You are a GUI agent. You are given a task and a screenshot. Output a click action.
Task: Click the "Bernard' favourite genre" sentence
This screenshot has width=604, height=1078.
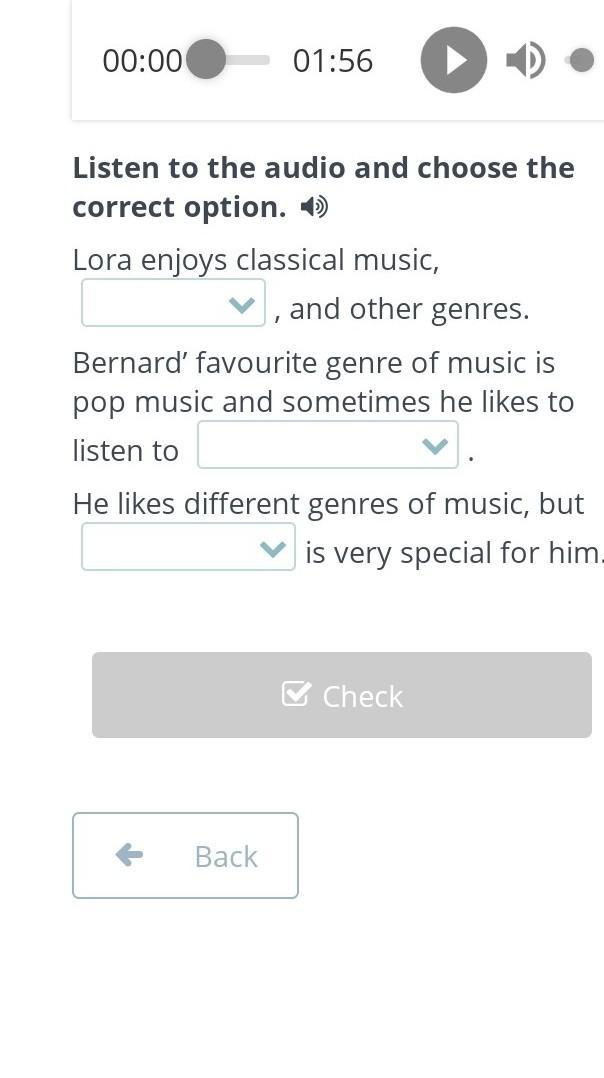pyautogui.click(x=313, y=363)
